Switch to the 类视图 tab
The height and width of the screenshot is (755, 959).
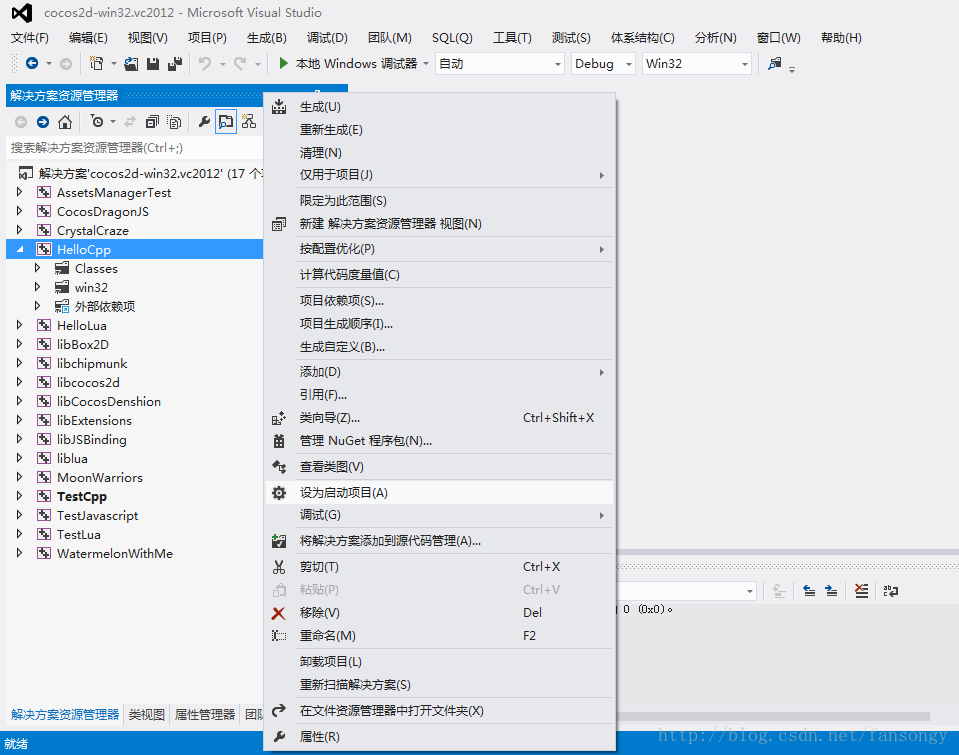tap(147, 715)
